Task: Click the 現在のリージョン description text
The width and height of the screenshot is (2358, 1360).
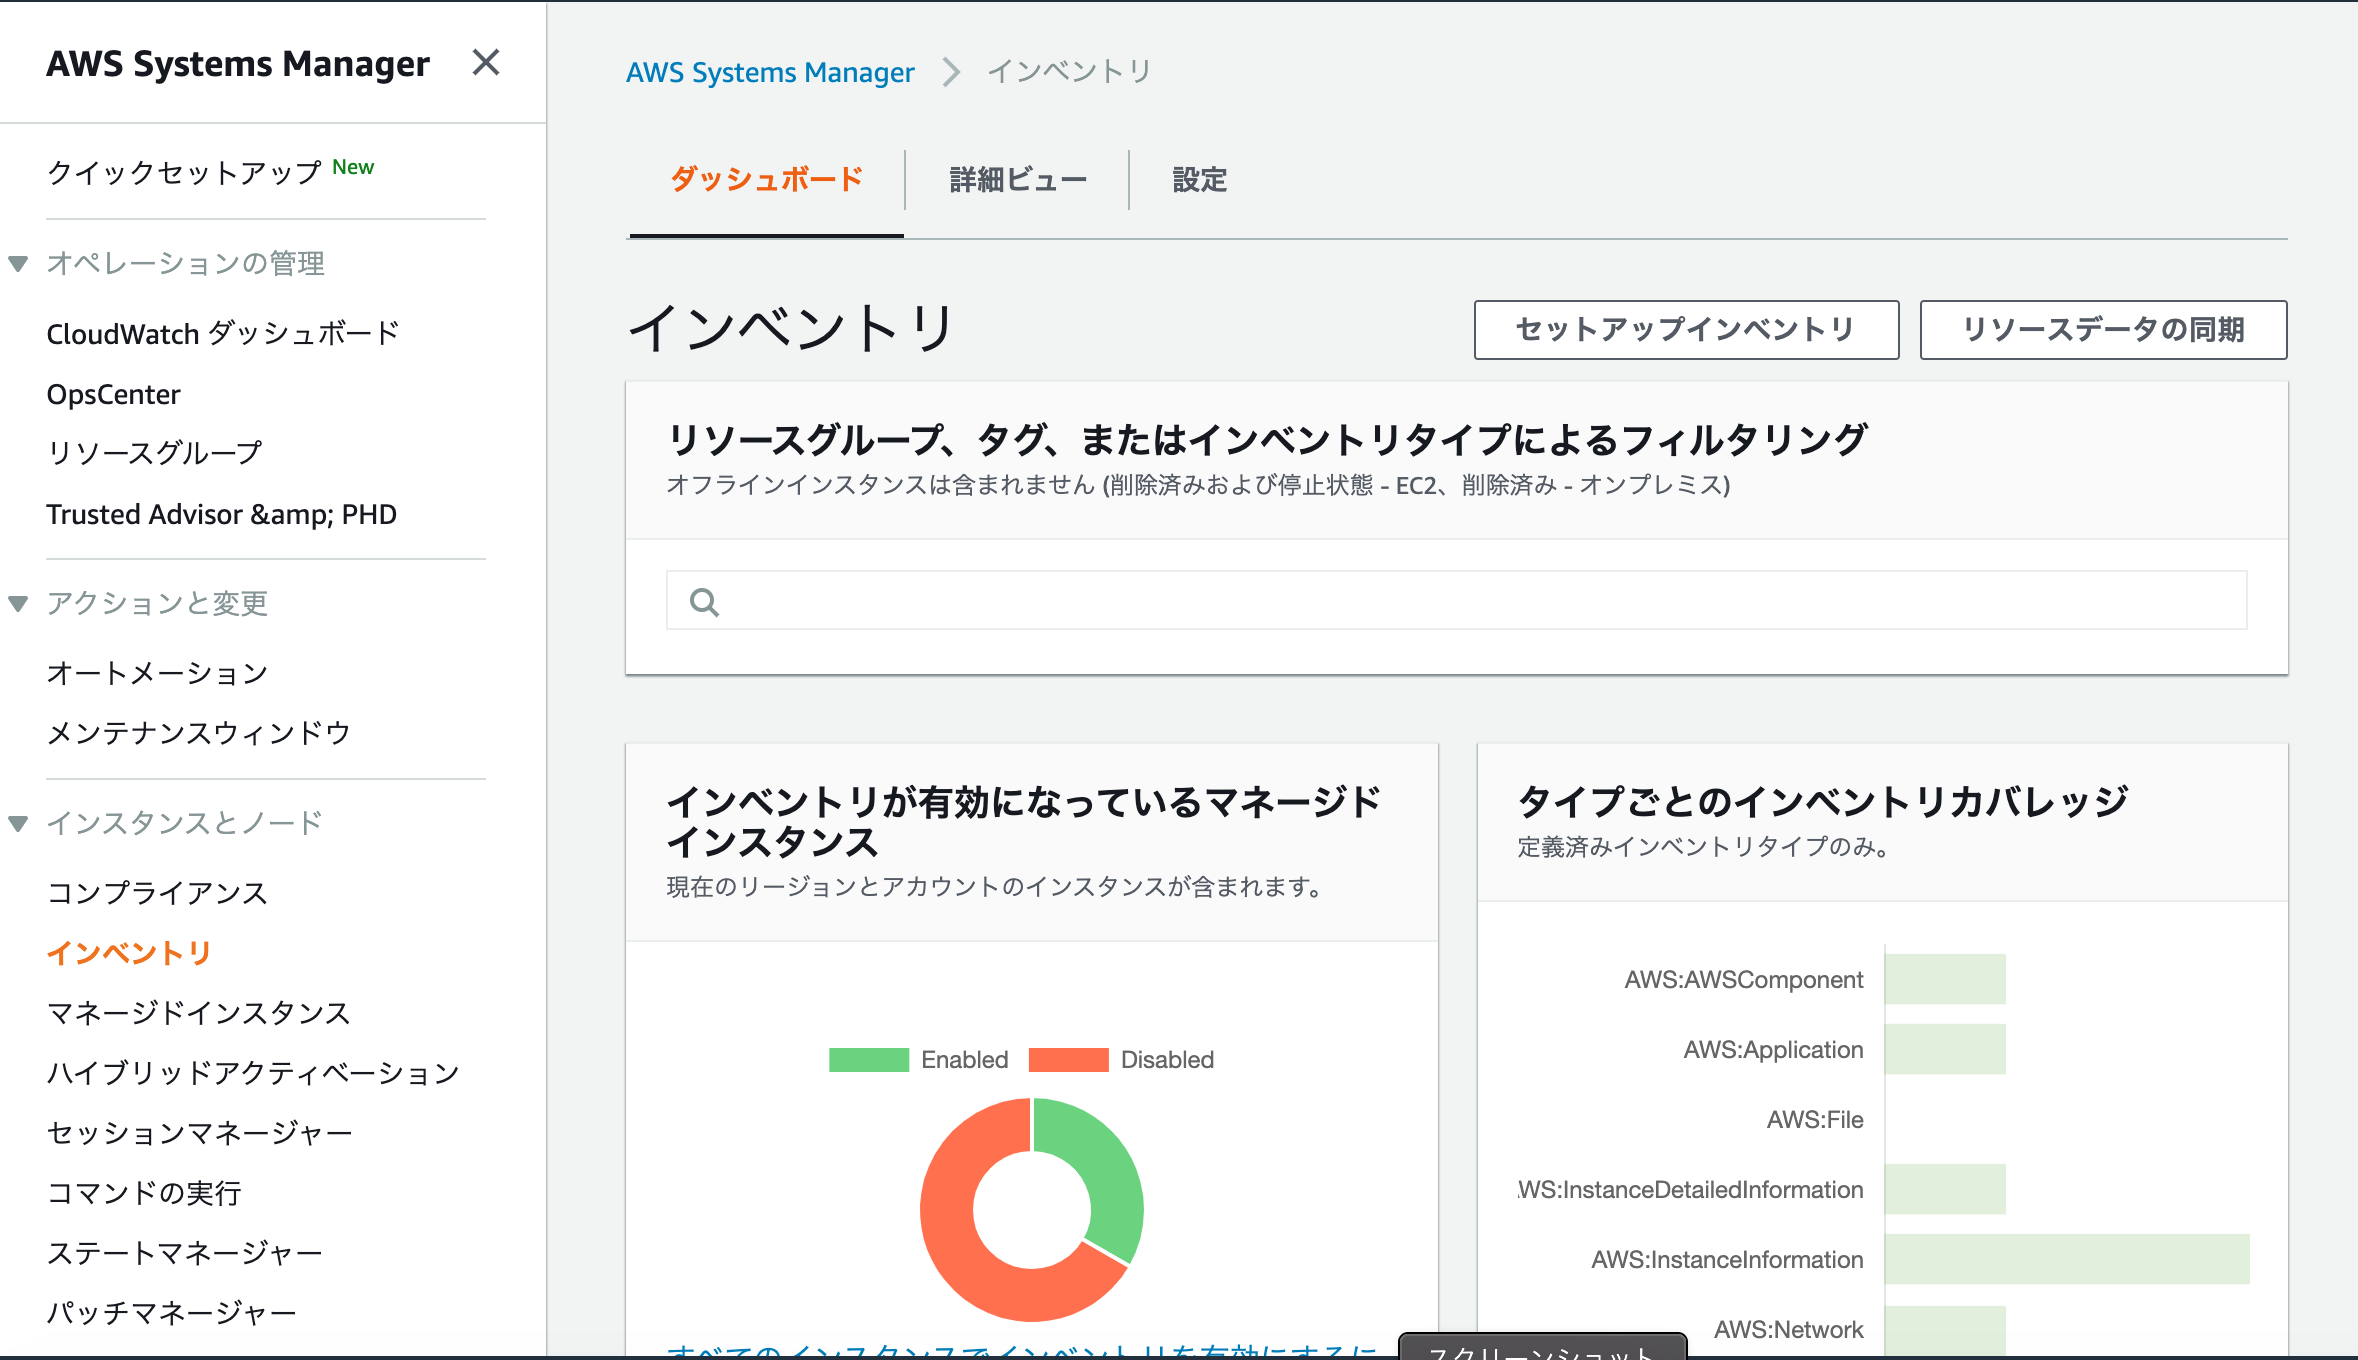Action: (995, 887)
